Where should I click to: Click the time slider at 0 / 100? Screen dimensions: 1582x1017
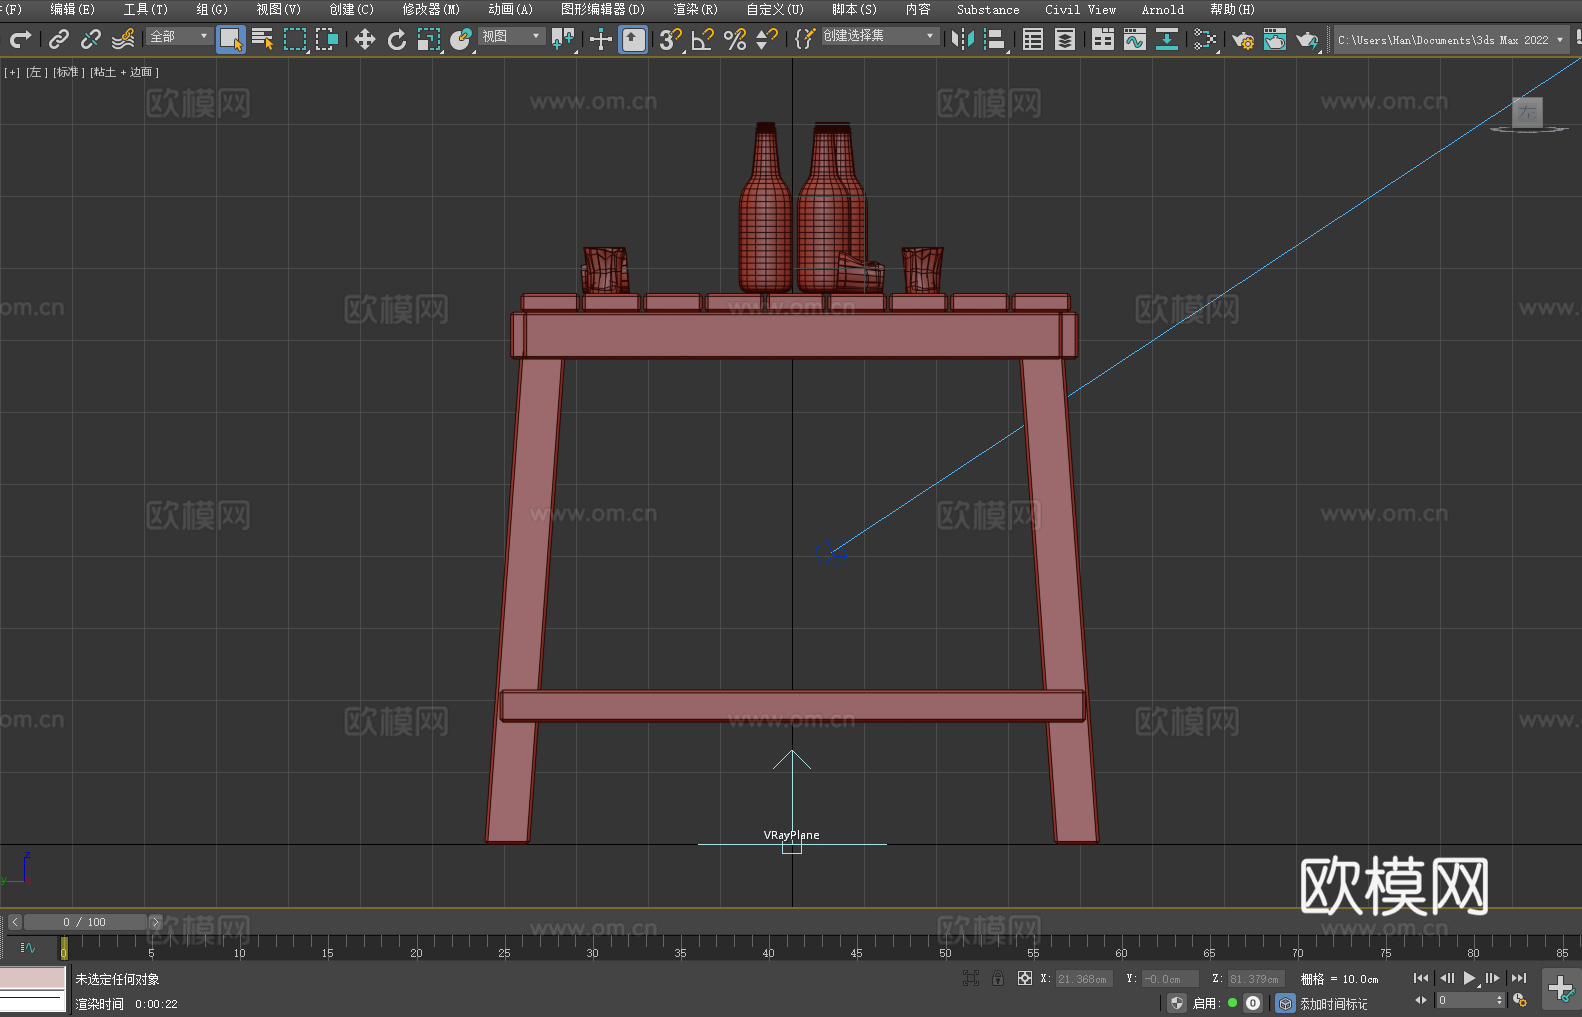click(x=84, y=922)
